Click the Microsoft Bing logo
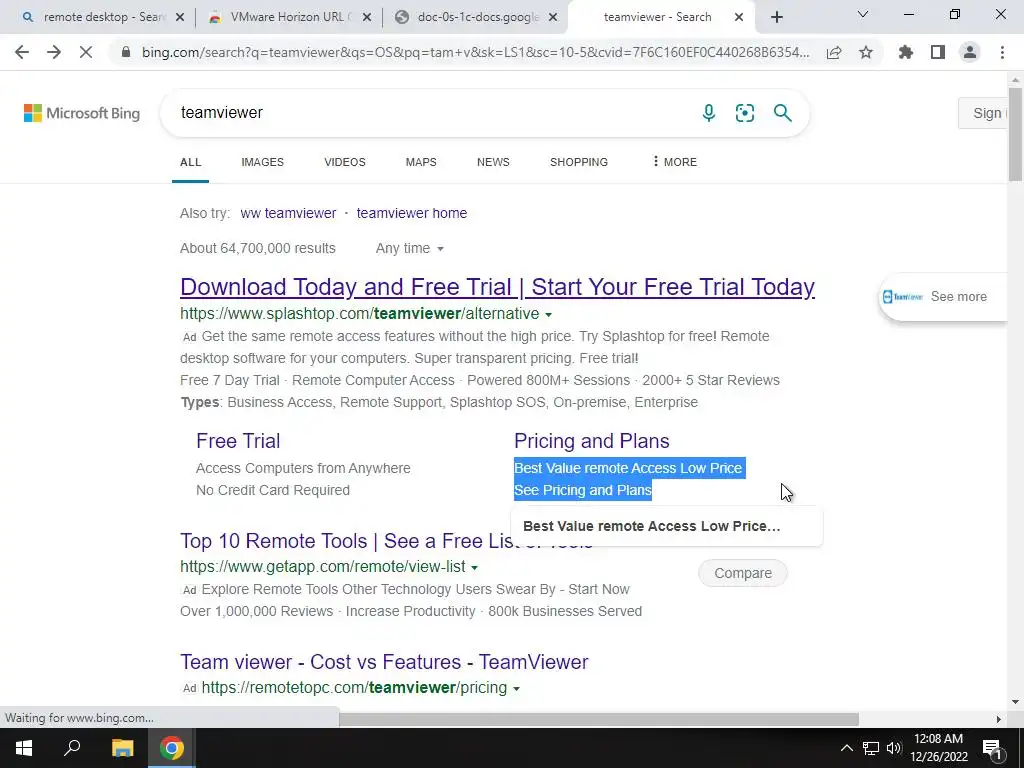The height and width of the screenshot is (768, 1024). 82,113
